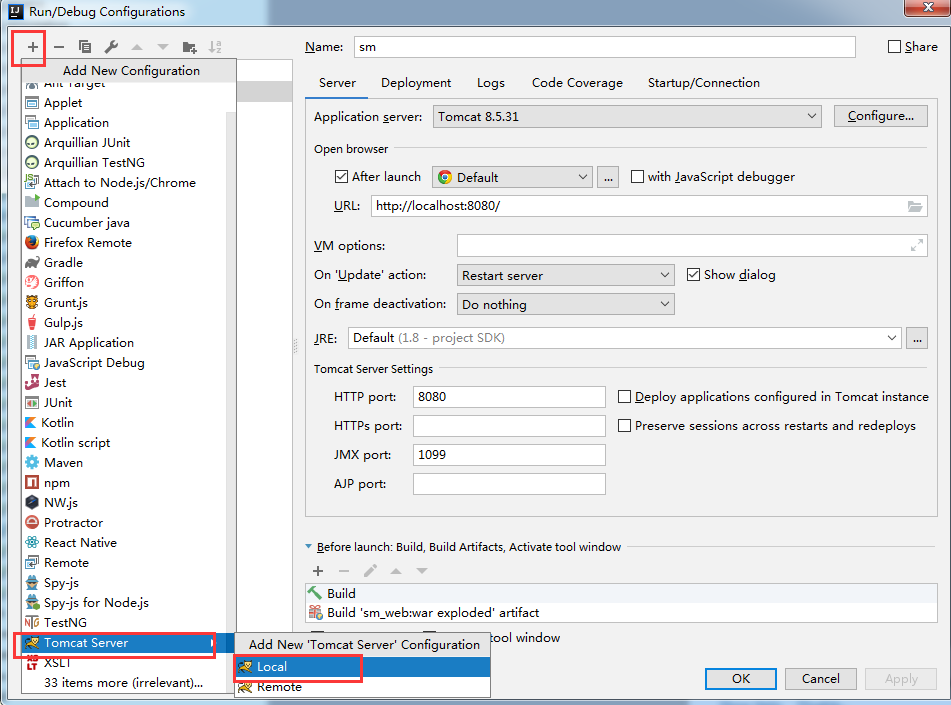Open the Application server dropdown

(x=627, y=116)
